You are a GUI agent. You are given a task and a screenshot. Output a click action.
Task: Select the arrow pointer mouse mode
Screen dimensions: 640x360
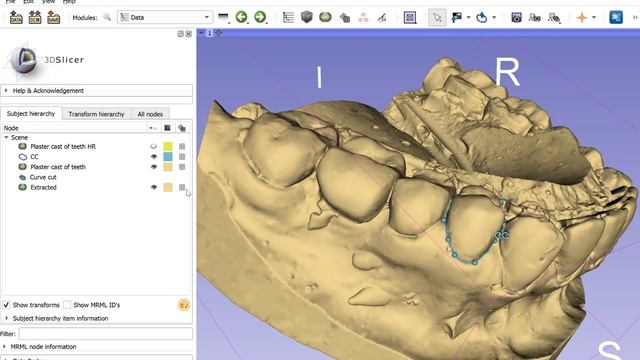(x=437, y=17)
